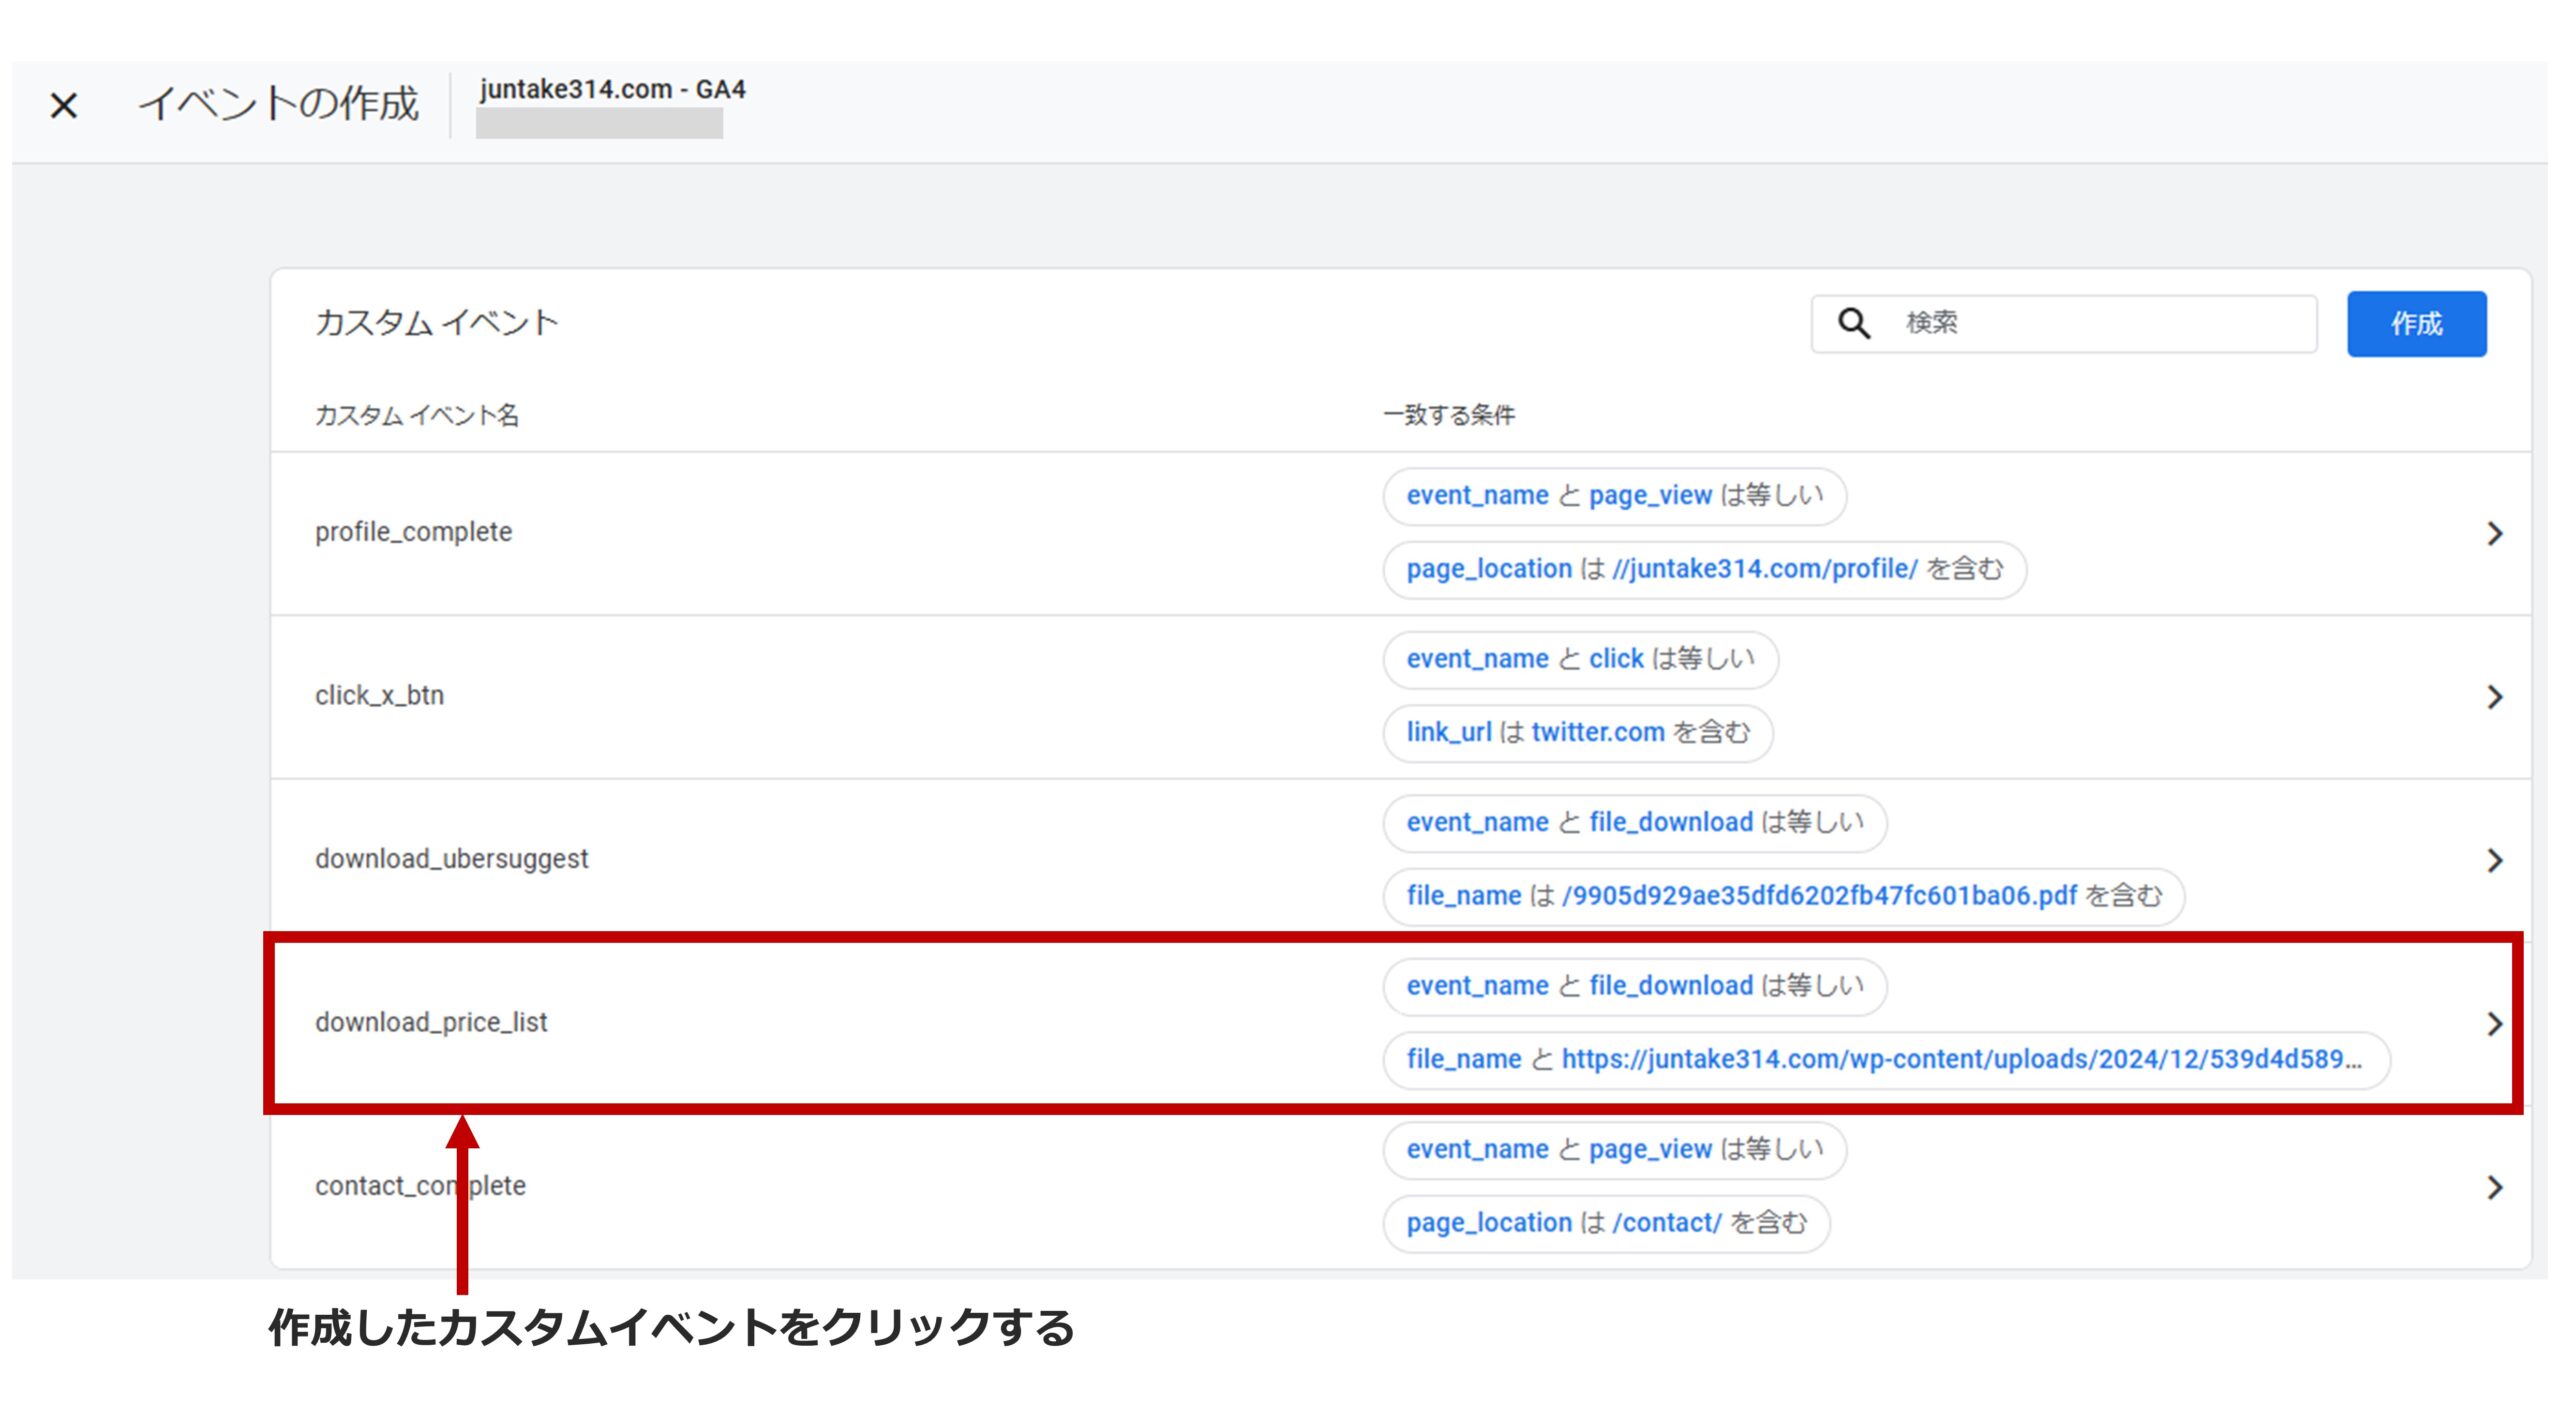The image size is (2560, 1426).
Task: Close the イベントの作成 panel with X
Action: (64, 105)
